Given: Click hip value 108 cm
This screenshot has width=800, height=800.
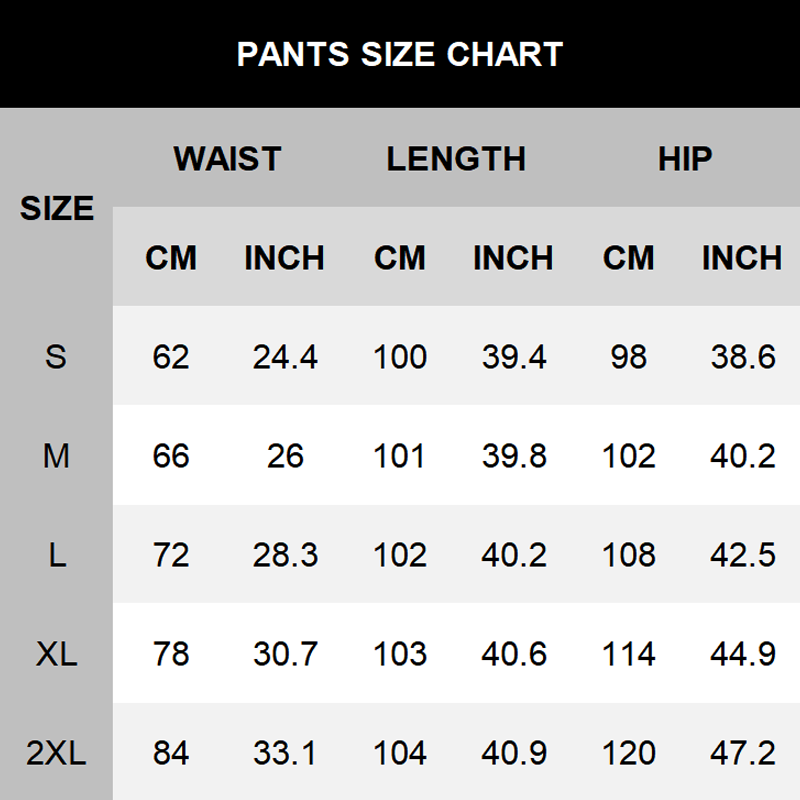Looking at the screenshot, I should pyautogui.click(x=629, y=555).
